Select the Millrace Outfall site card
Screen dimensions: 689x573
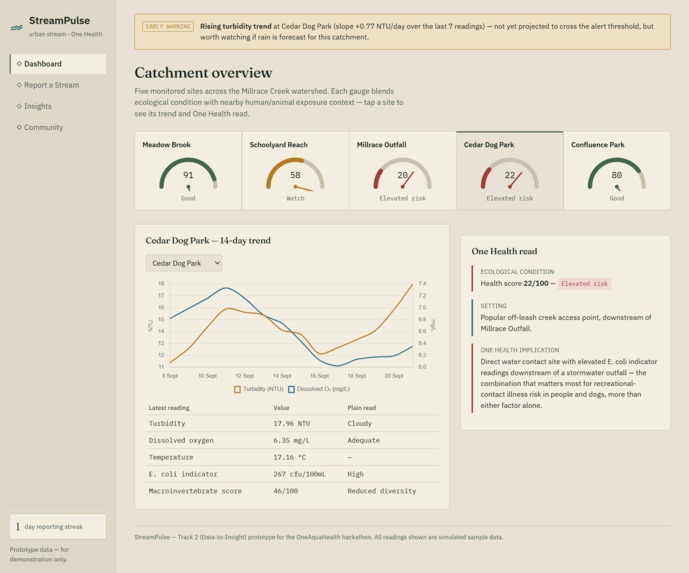[403, 170]
